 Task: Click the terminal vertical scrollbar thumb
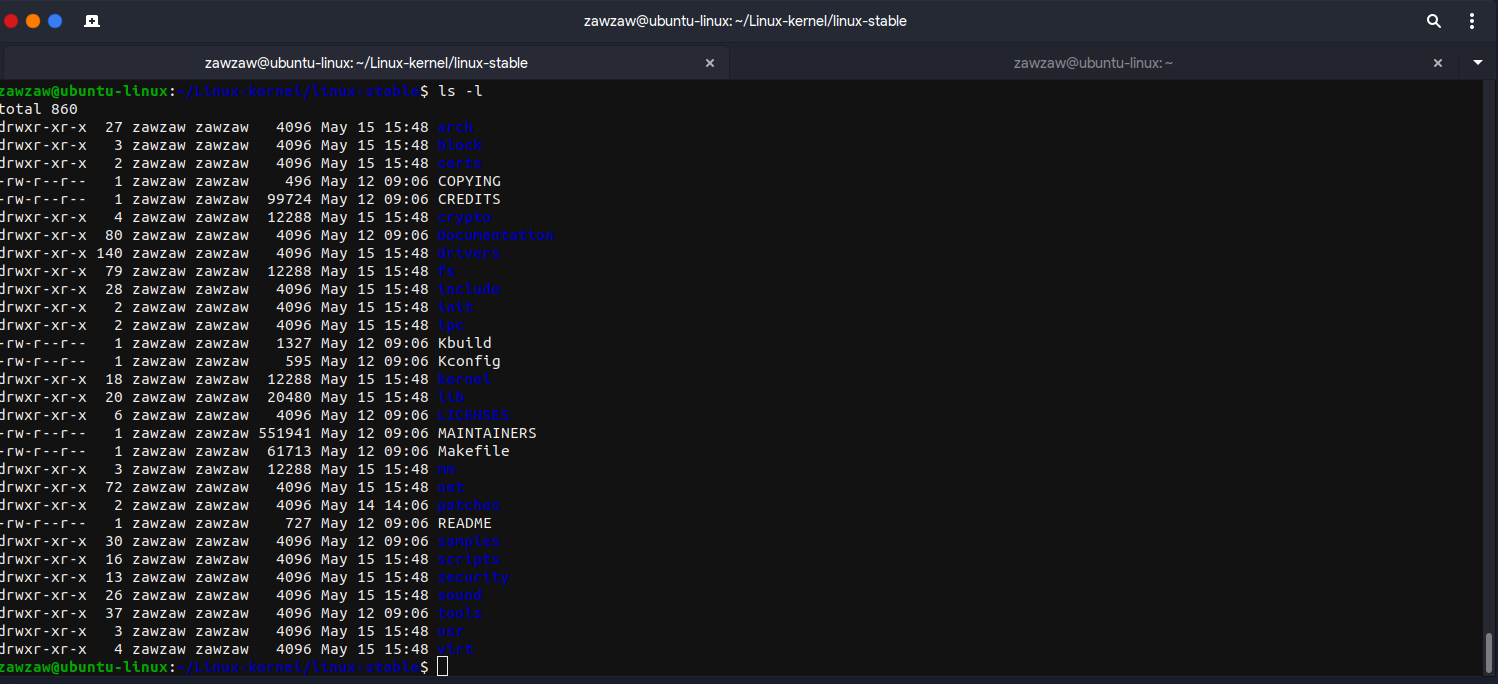point(1488,652)
